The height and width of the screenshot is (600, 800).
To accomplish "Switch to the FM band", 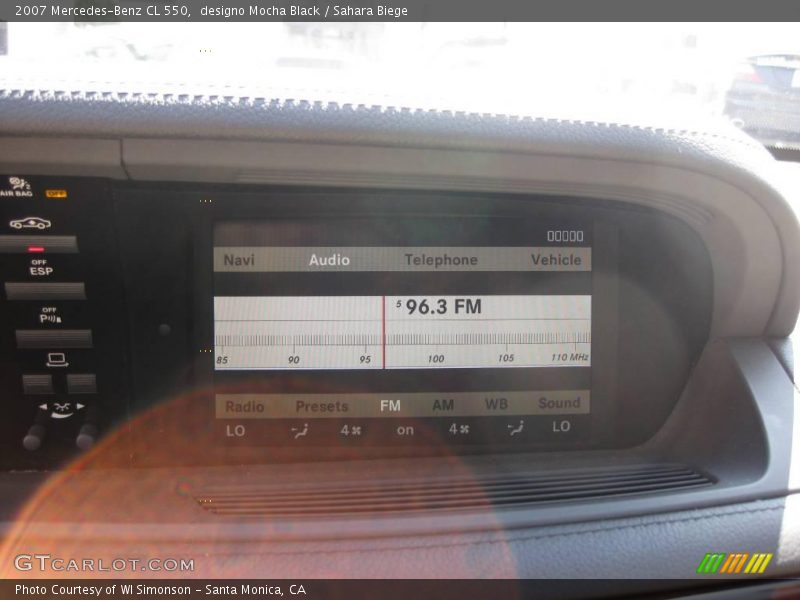I will tap(390, 406).
